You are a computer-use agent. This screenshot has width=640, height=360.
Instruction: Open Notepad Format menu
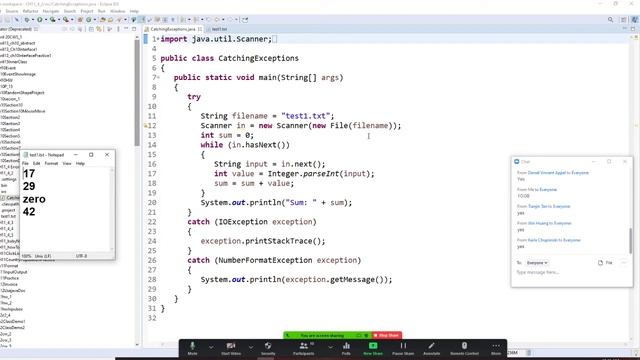tap(51, 163)
